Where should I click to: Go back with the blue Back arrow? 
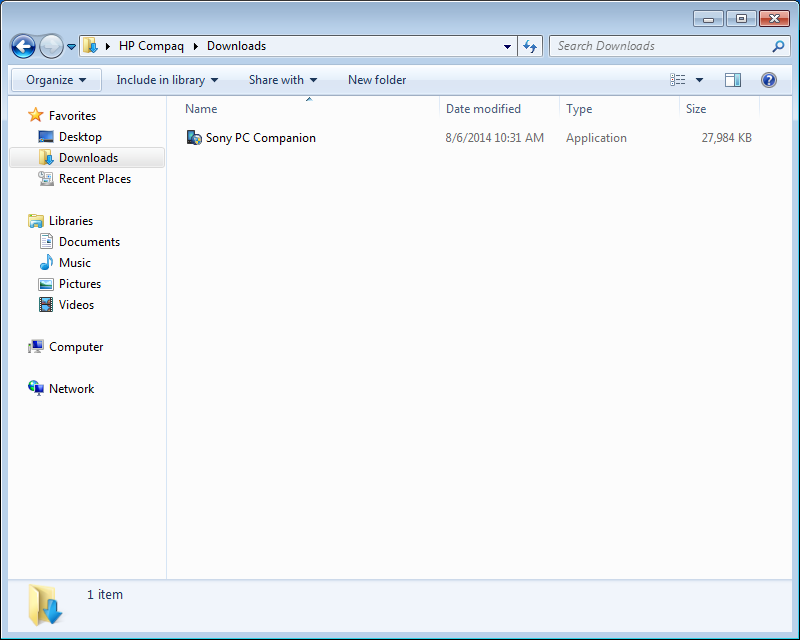click(23, 46)
